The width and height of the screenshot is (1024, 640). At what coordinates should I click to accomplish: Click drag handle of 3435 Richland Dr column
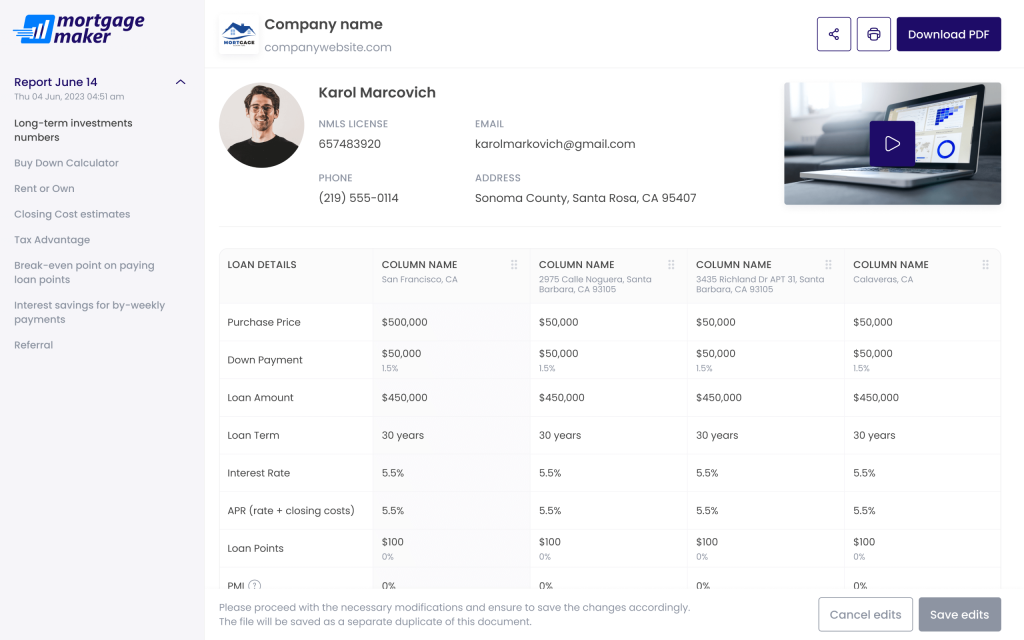[828, 265]
